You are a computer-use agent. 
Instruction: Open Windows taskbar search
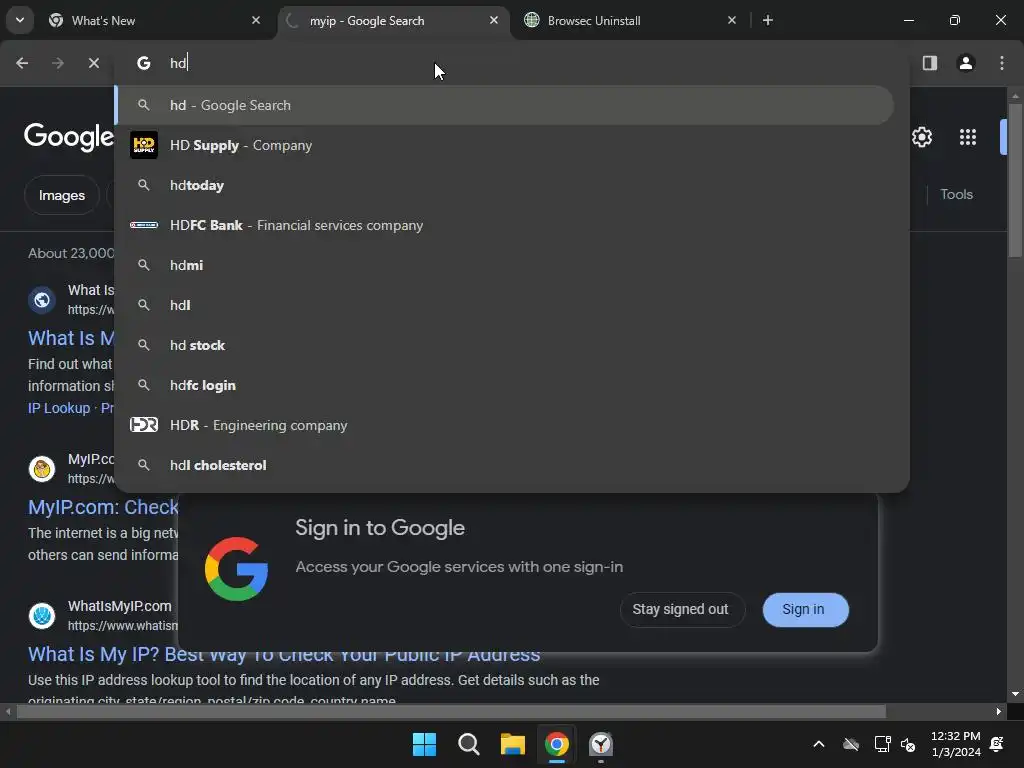[469, 744]
